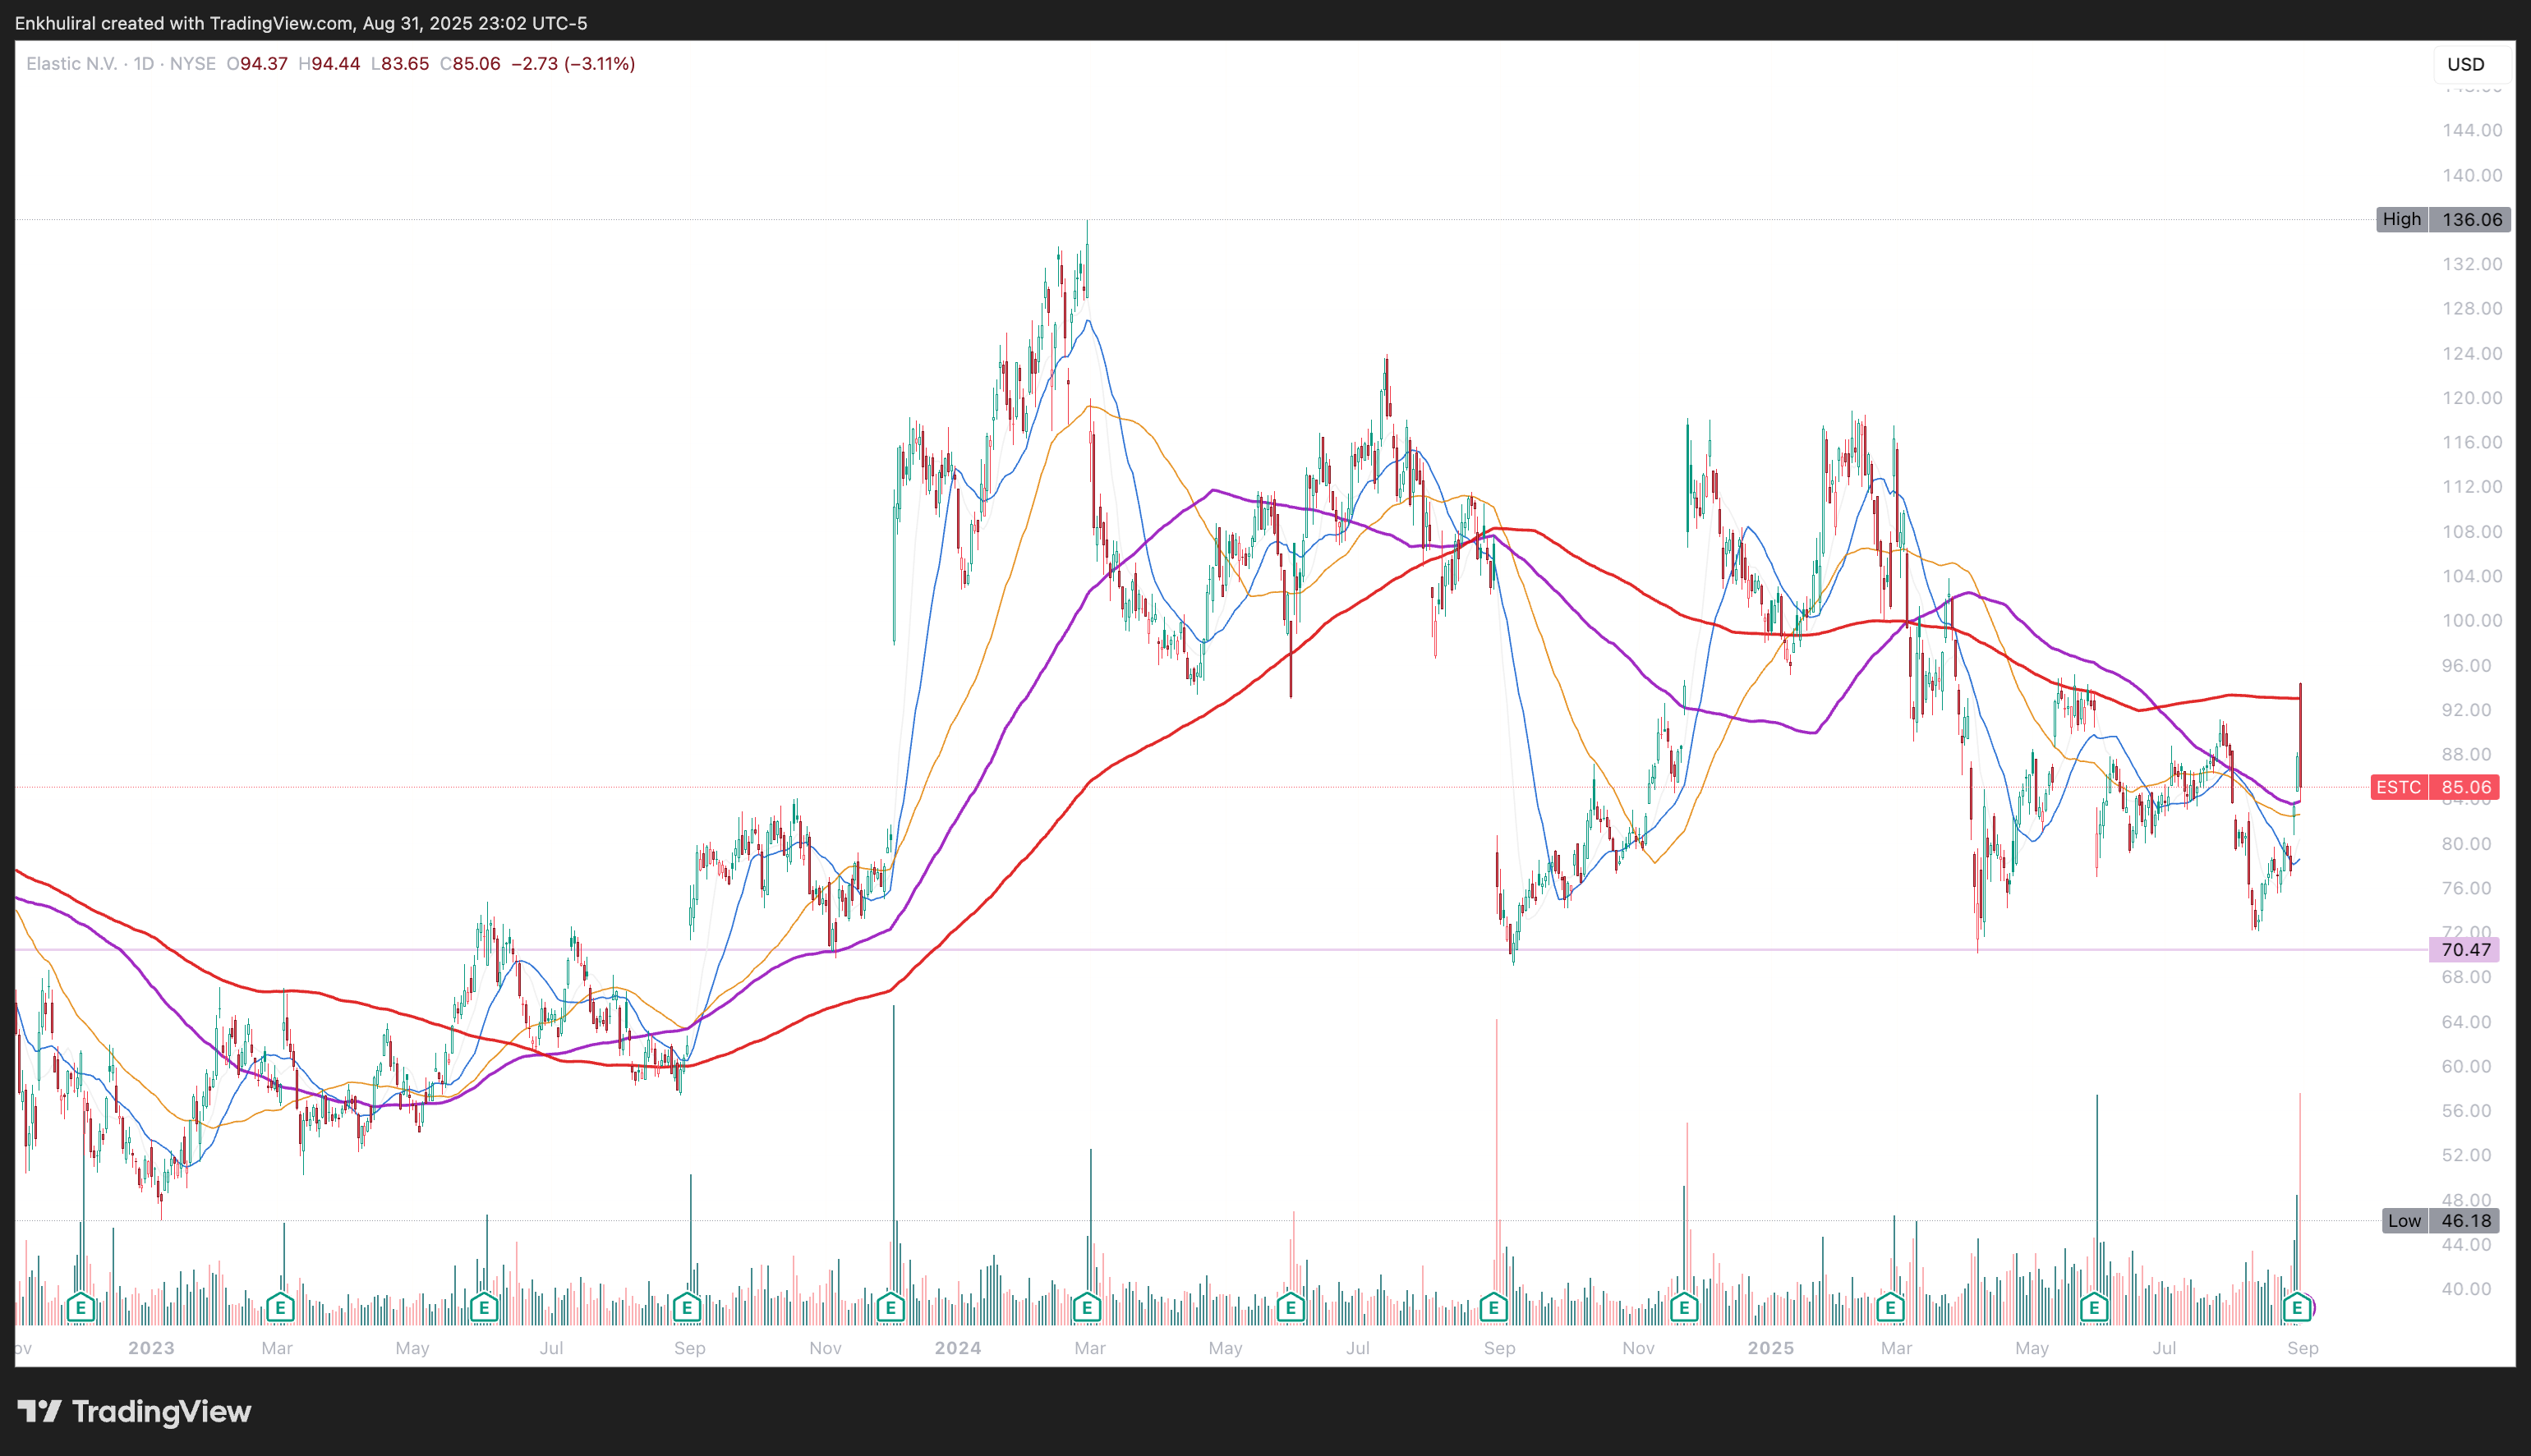This screenshot has width=2531, height=1456.
Task: Click the TradingView logo at bottom left
Action: [135, 1412]
